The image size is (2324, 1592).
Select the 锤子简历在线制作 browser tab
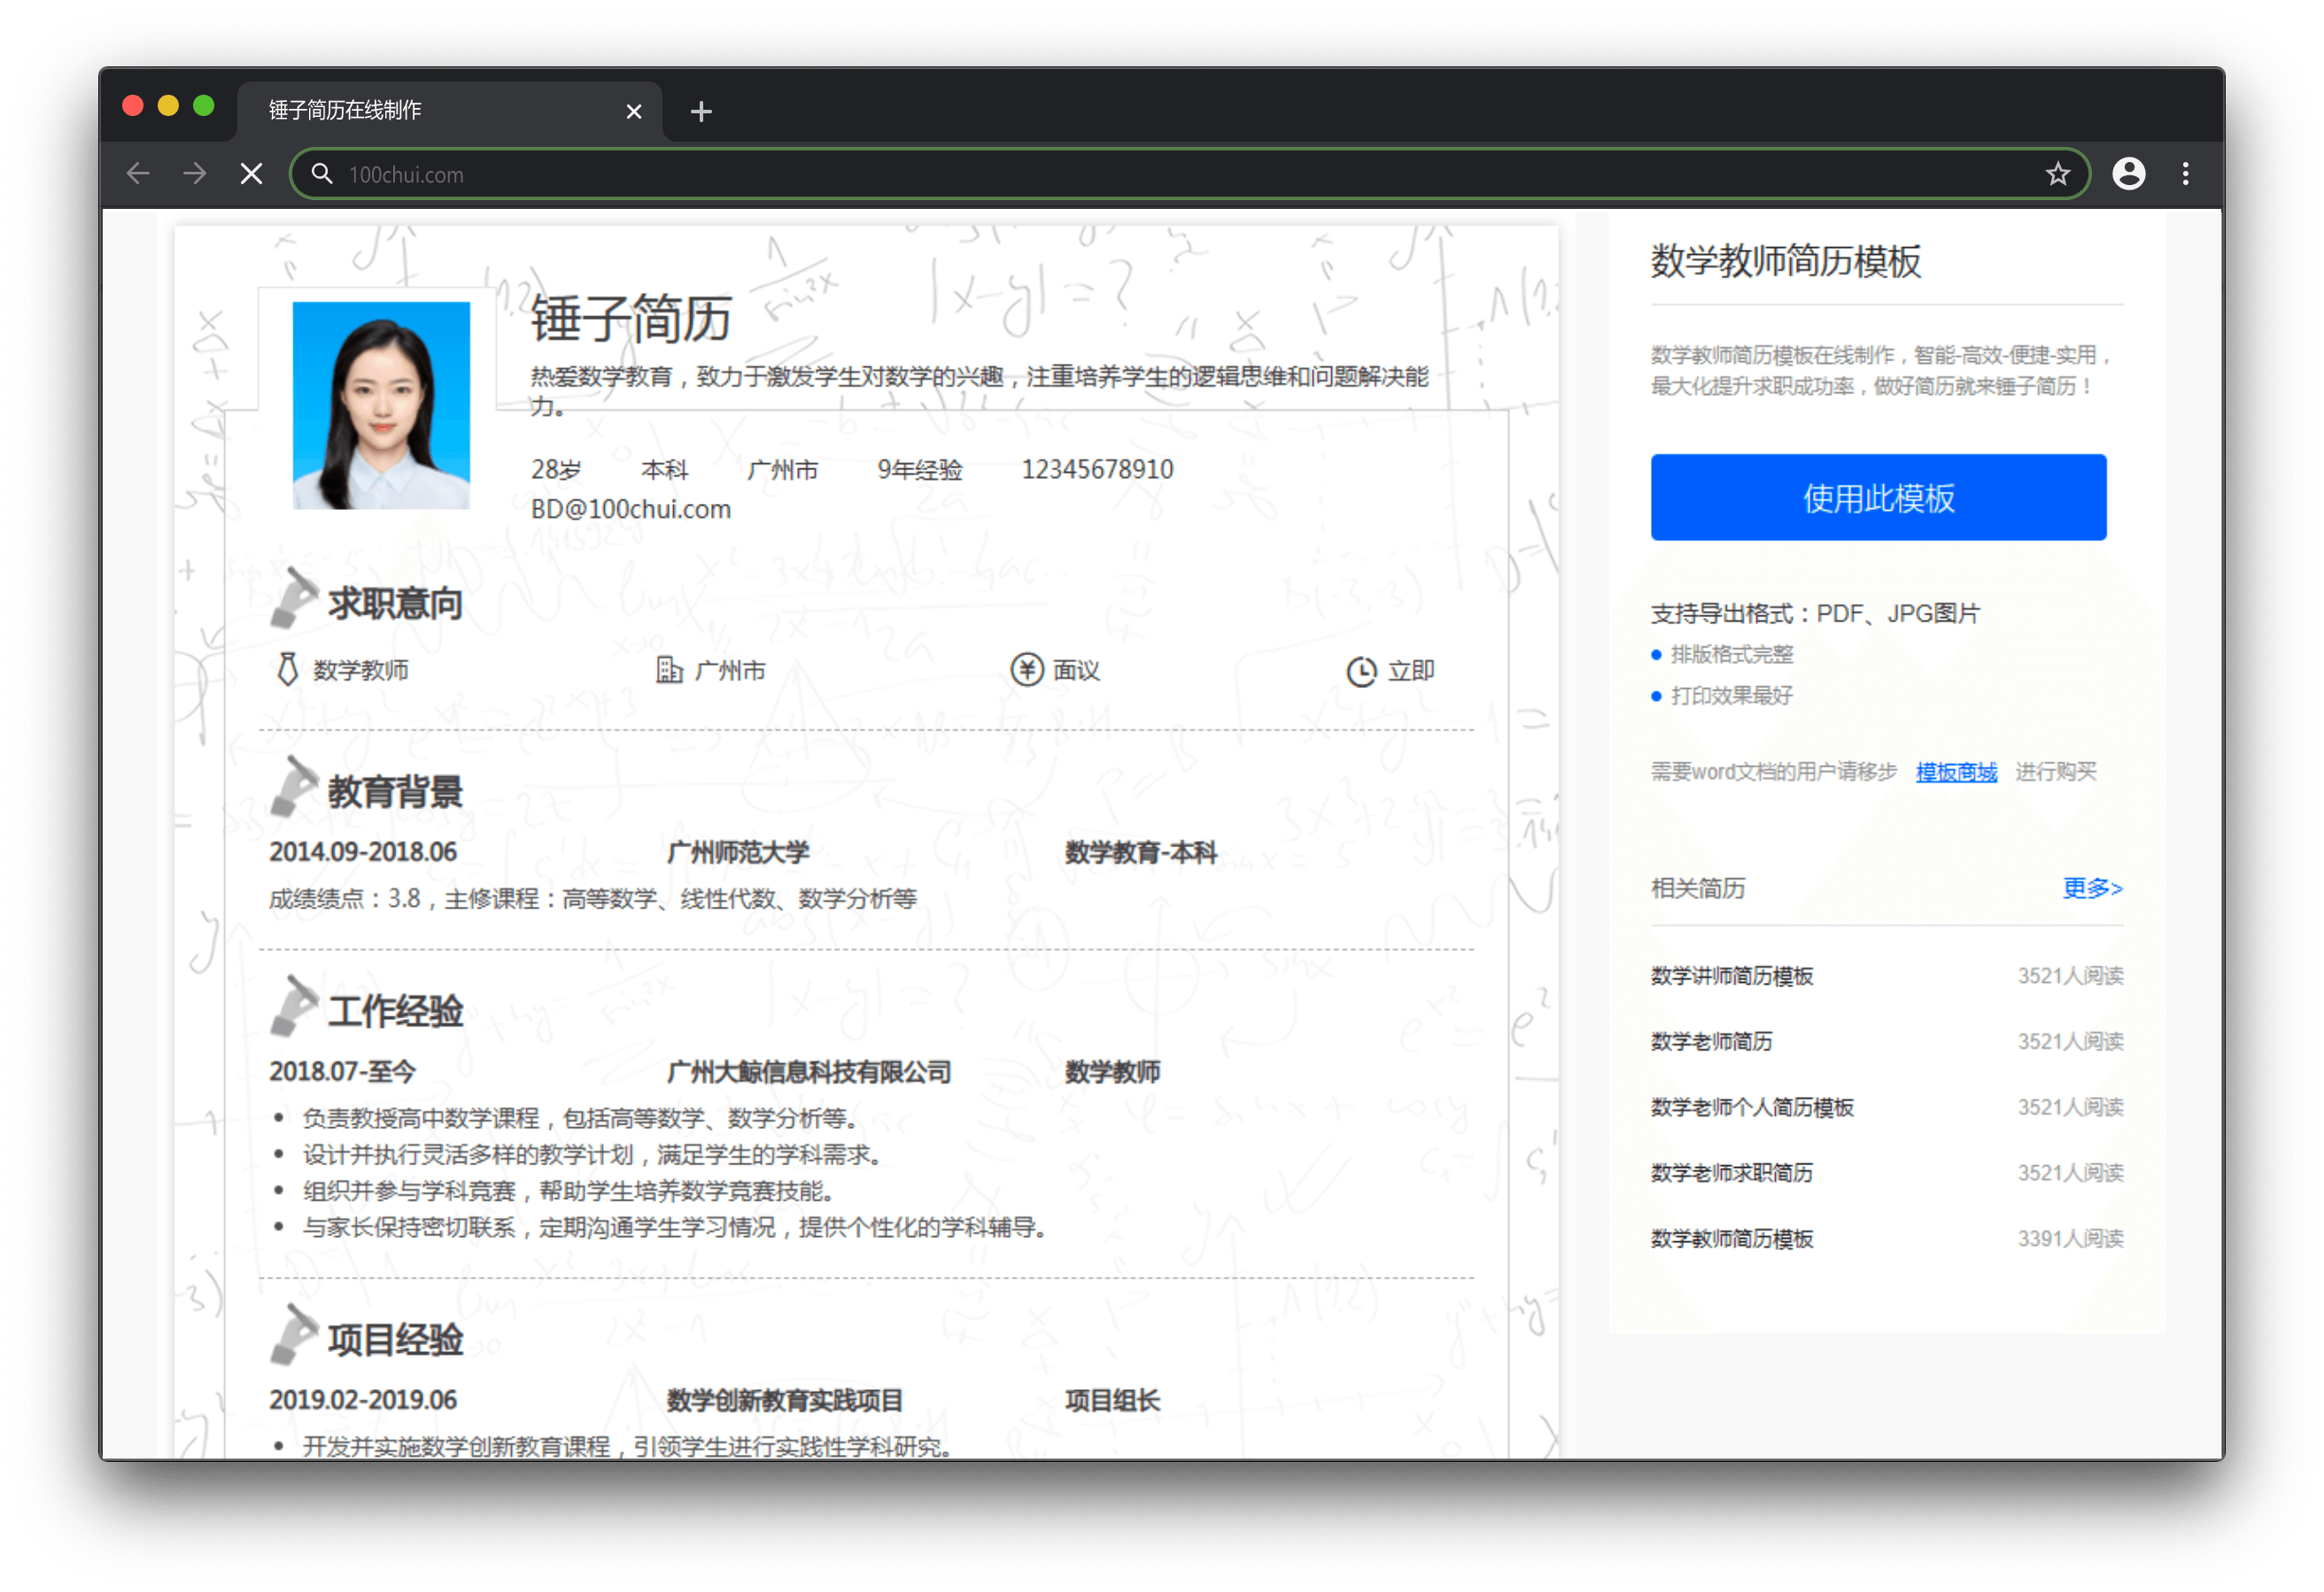tap(450, 110)
